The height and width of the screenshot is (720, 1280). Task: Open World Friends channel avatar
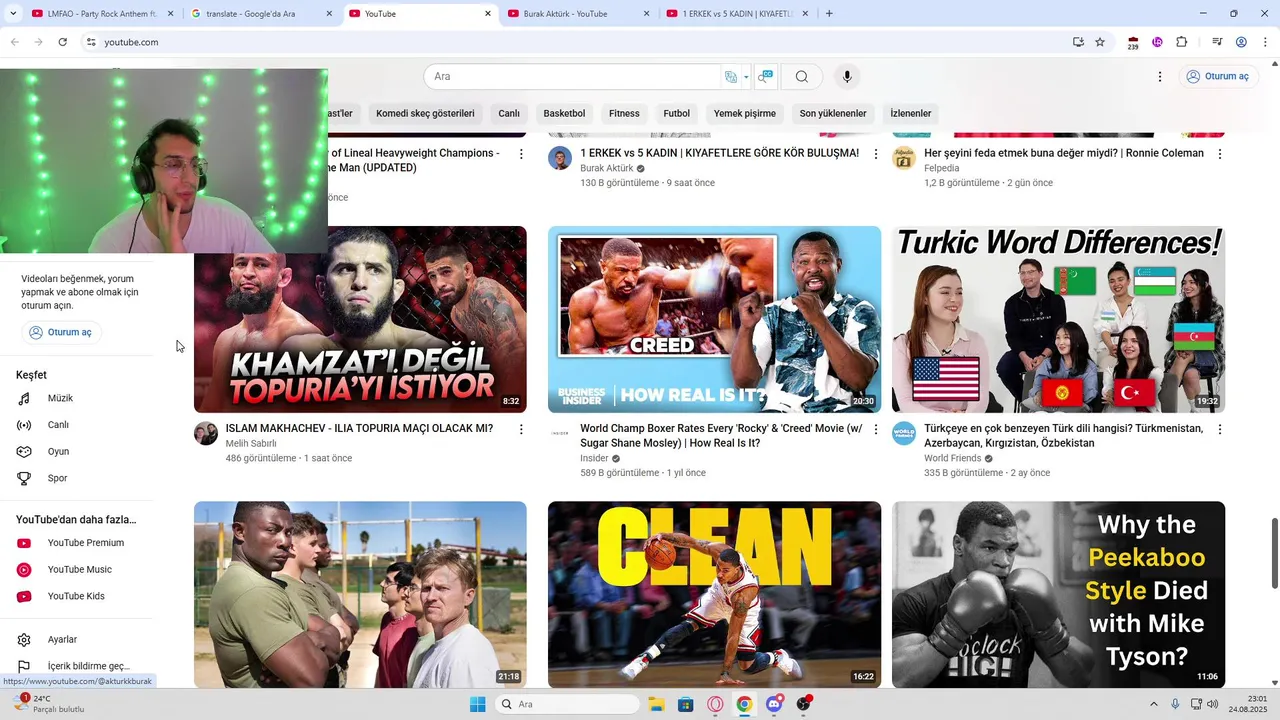904,433
